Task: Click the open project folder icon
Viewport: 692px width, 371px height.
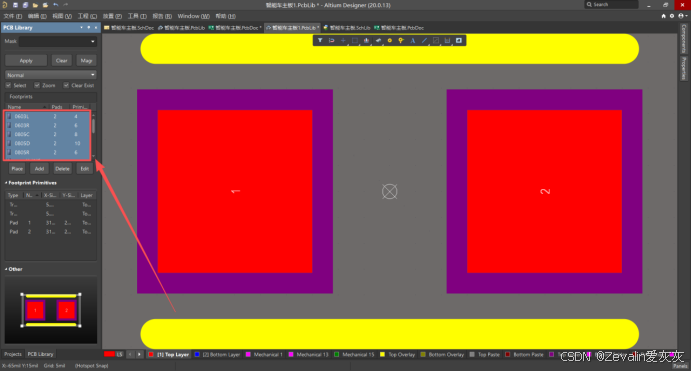Action: 45,5
